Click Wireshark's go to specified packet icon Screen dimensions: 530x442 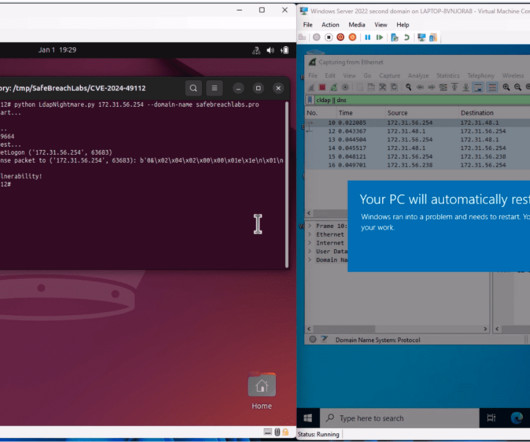pyautogui.click(x=443, y=87)
